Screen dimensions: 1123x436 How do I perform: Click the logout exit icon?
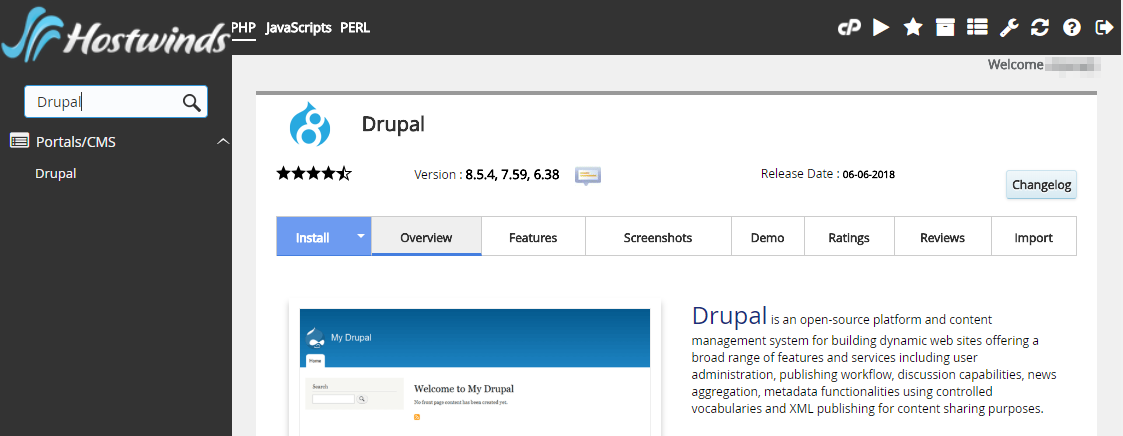pos(1104,28)
